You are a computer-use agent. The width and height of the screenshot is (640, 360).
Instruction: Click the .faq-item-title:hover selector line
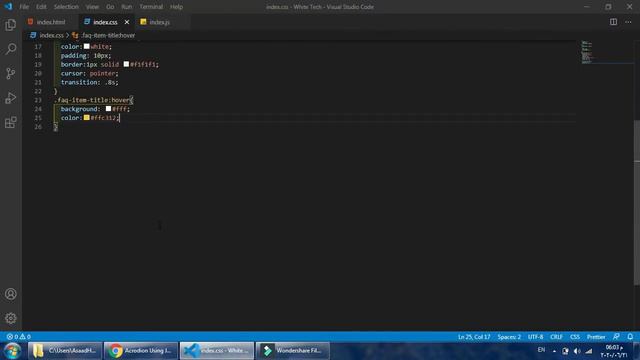pyautogui.click(x=93, y=100)
